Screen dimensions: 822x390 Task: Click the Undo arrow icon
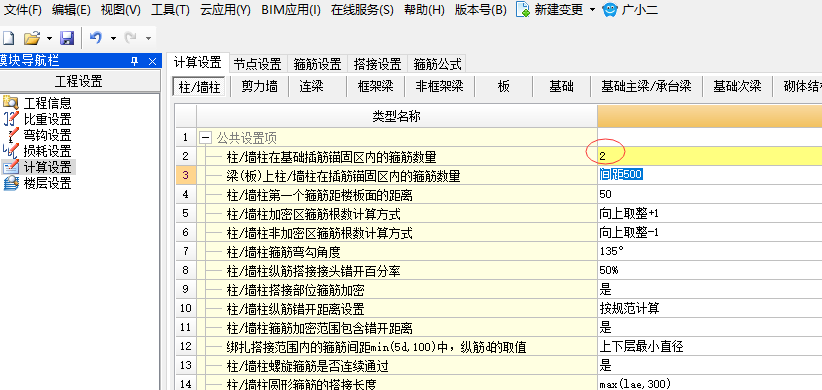click(x=96, y=38)
